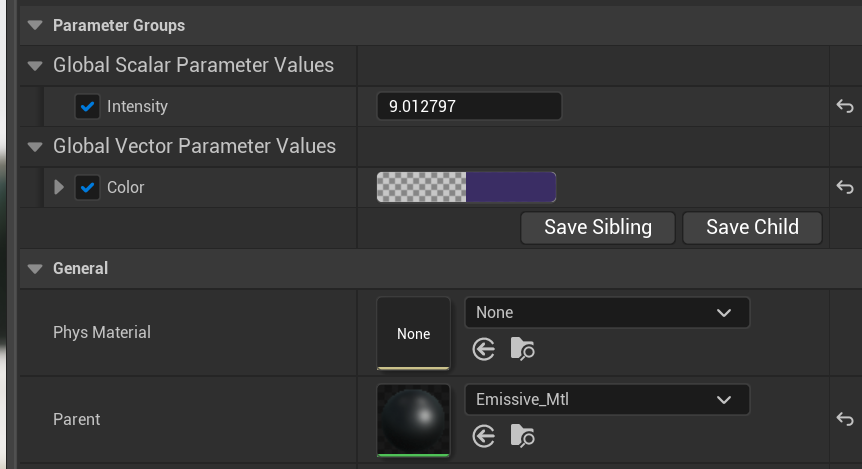Screen dimensions: 862x469
Task: Uncheck the Color parameter override
Action: [x=88, y=187]
